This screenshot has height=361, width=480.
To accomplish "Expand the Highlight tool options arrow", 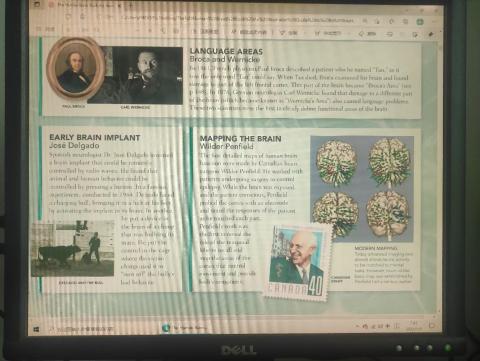I will (x=349, y=33).
